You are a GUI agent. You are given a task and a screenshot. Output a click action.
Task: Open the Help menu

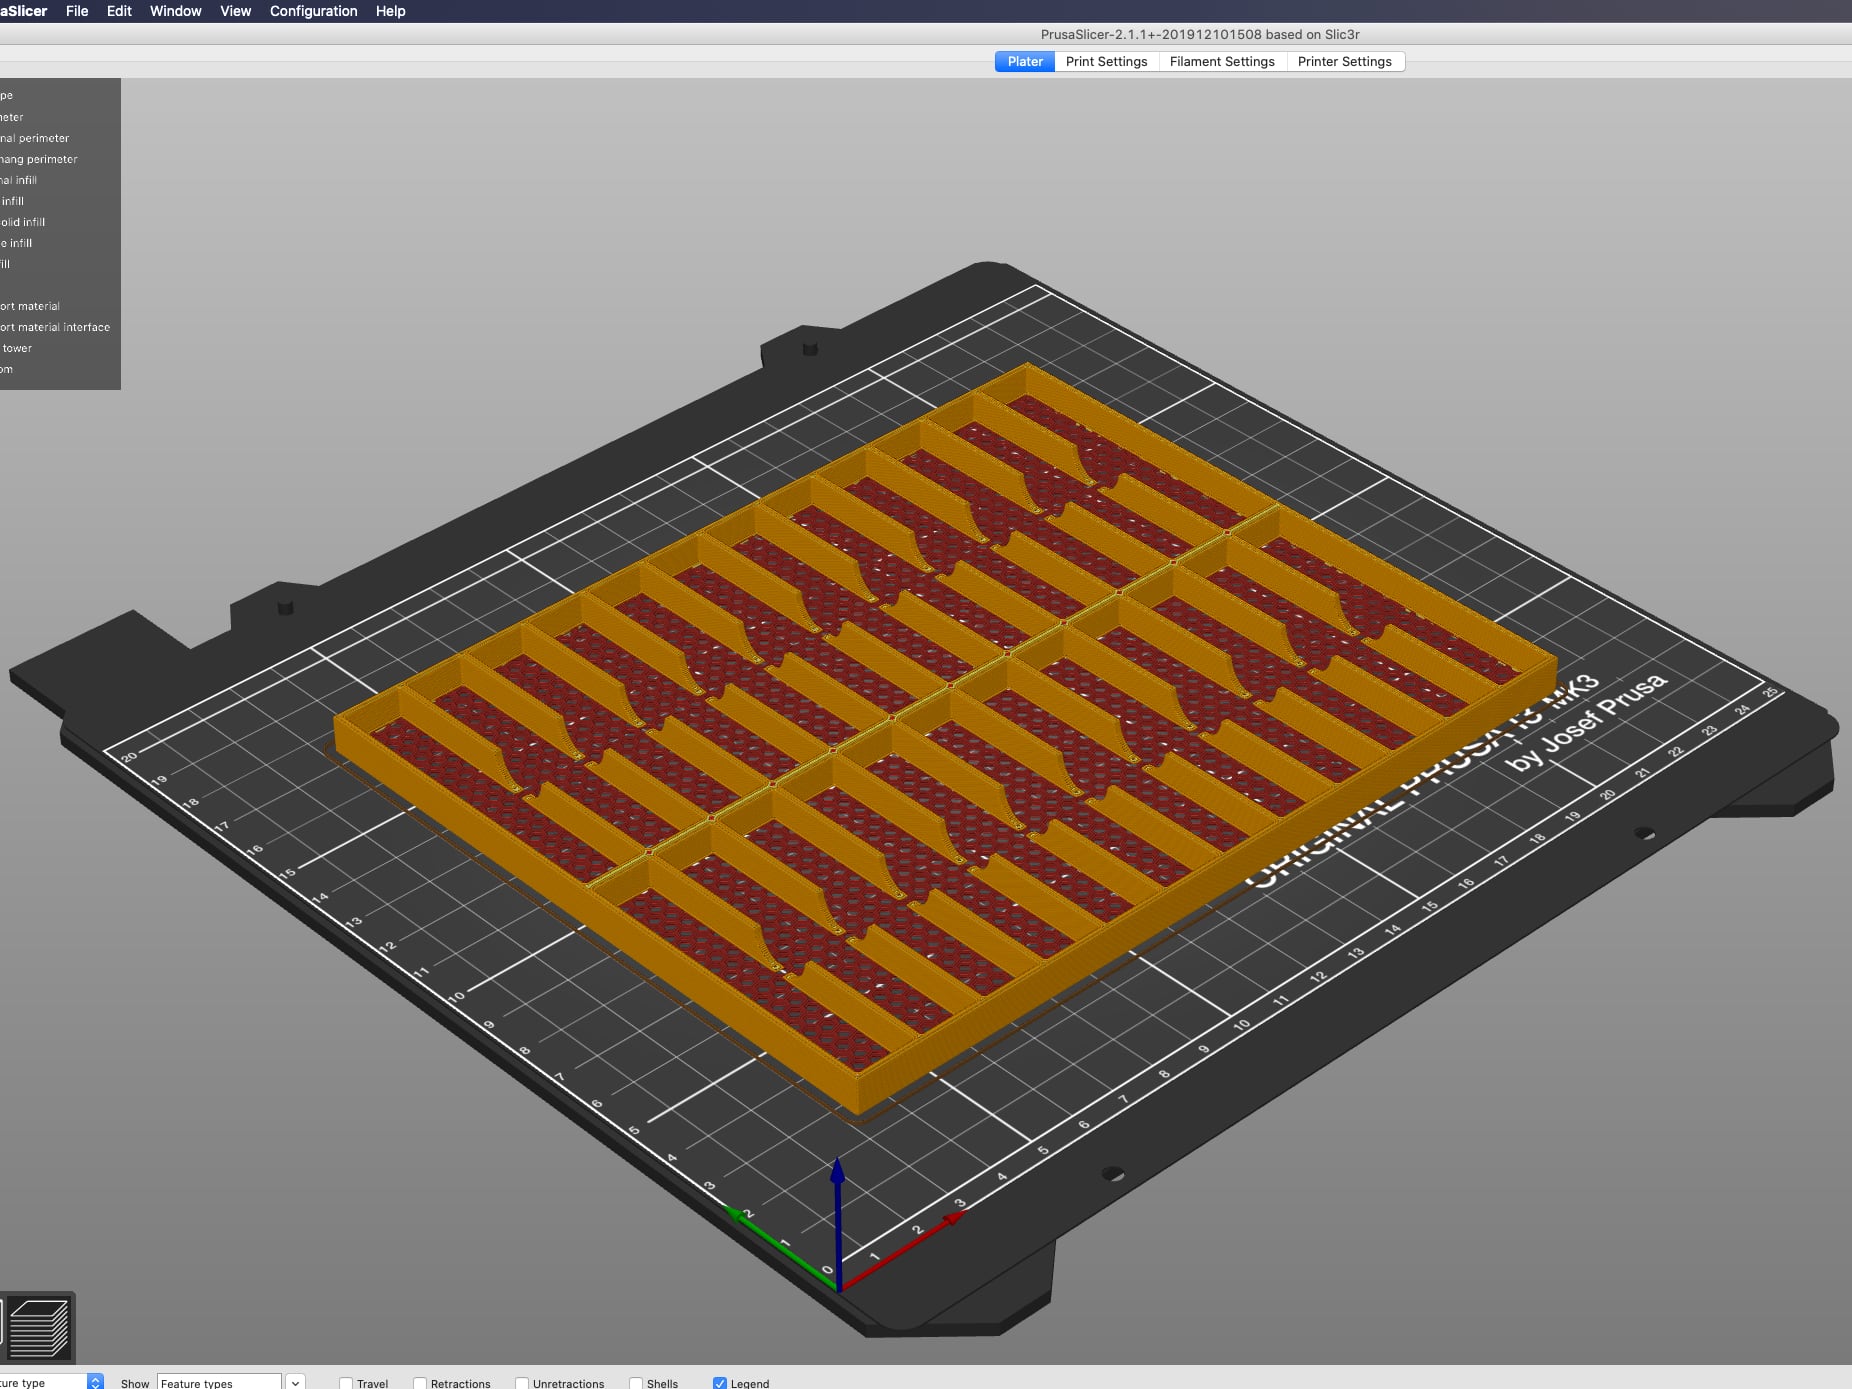[x=390, y=11]
